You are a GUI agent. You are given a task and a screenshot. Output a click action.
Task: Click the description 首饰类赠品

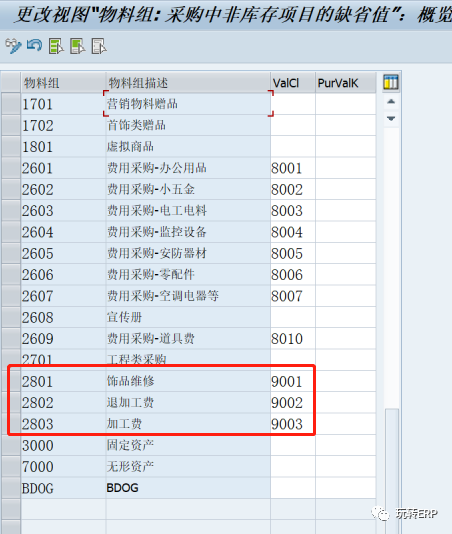188,125
